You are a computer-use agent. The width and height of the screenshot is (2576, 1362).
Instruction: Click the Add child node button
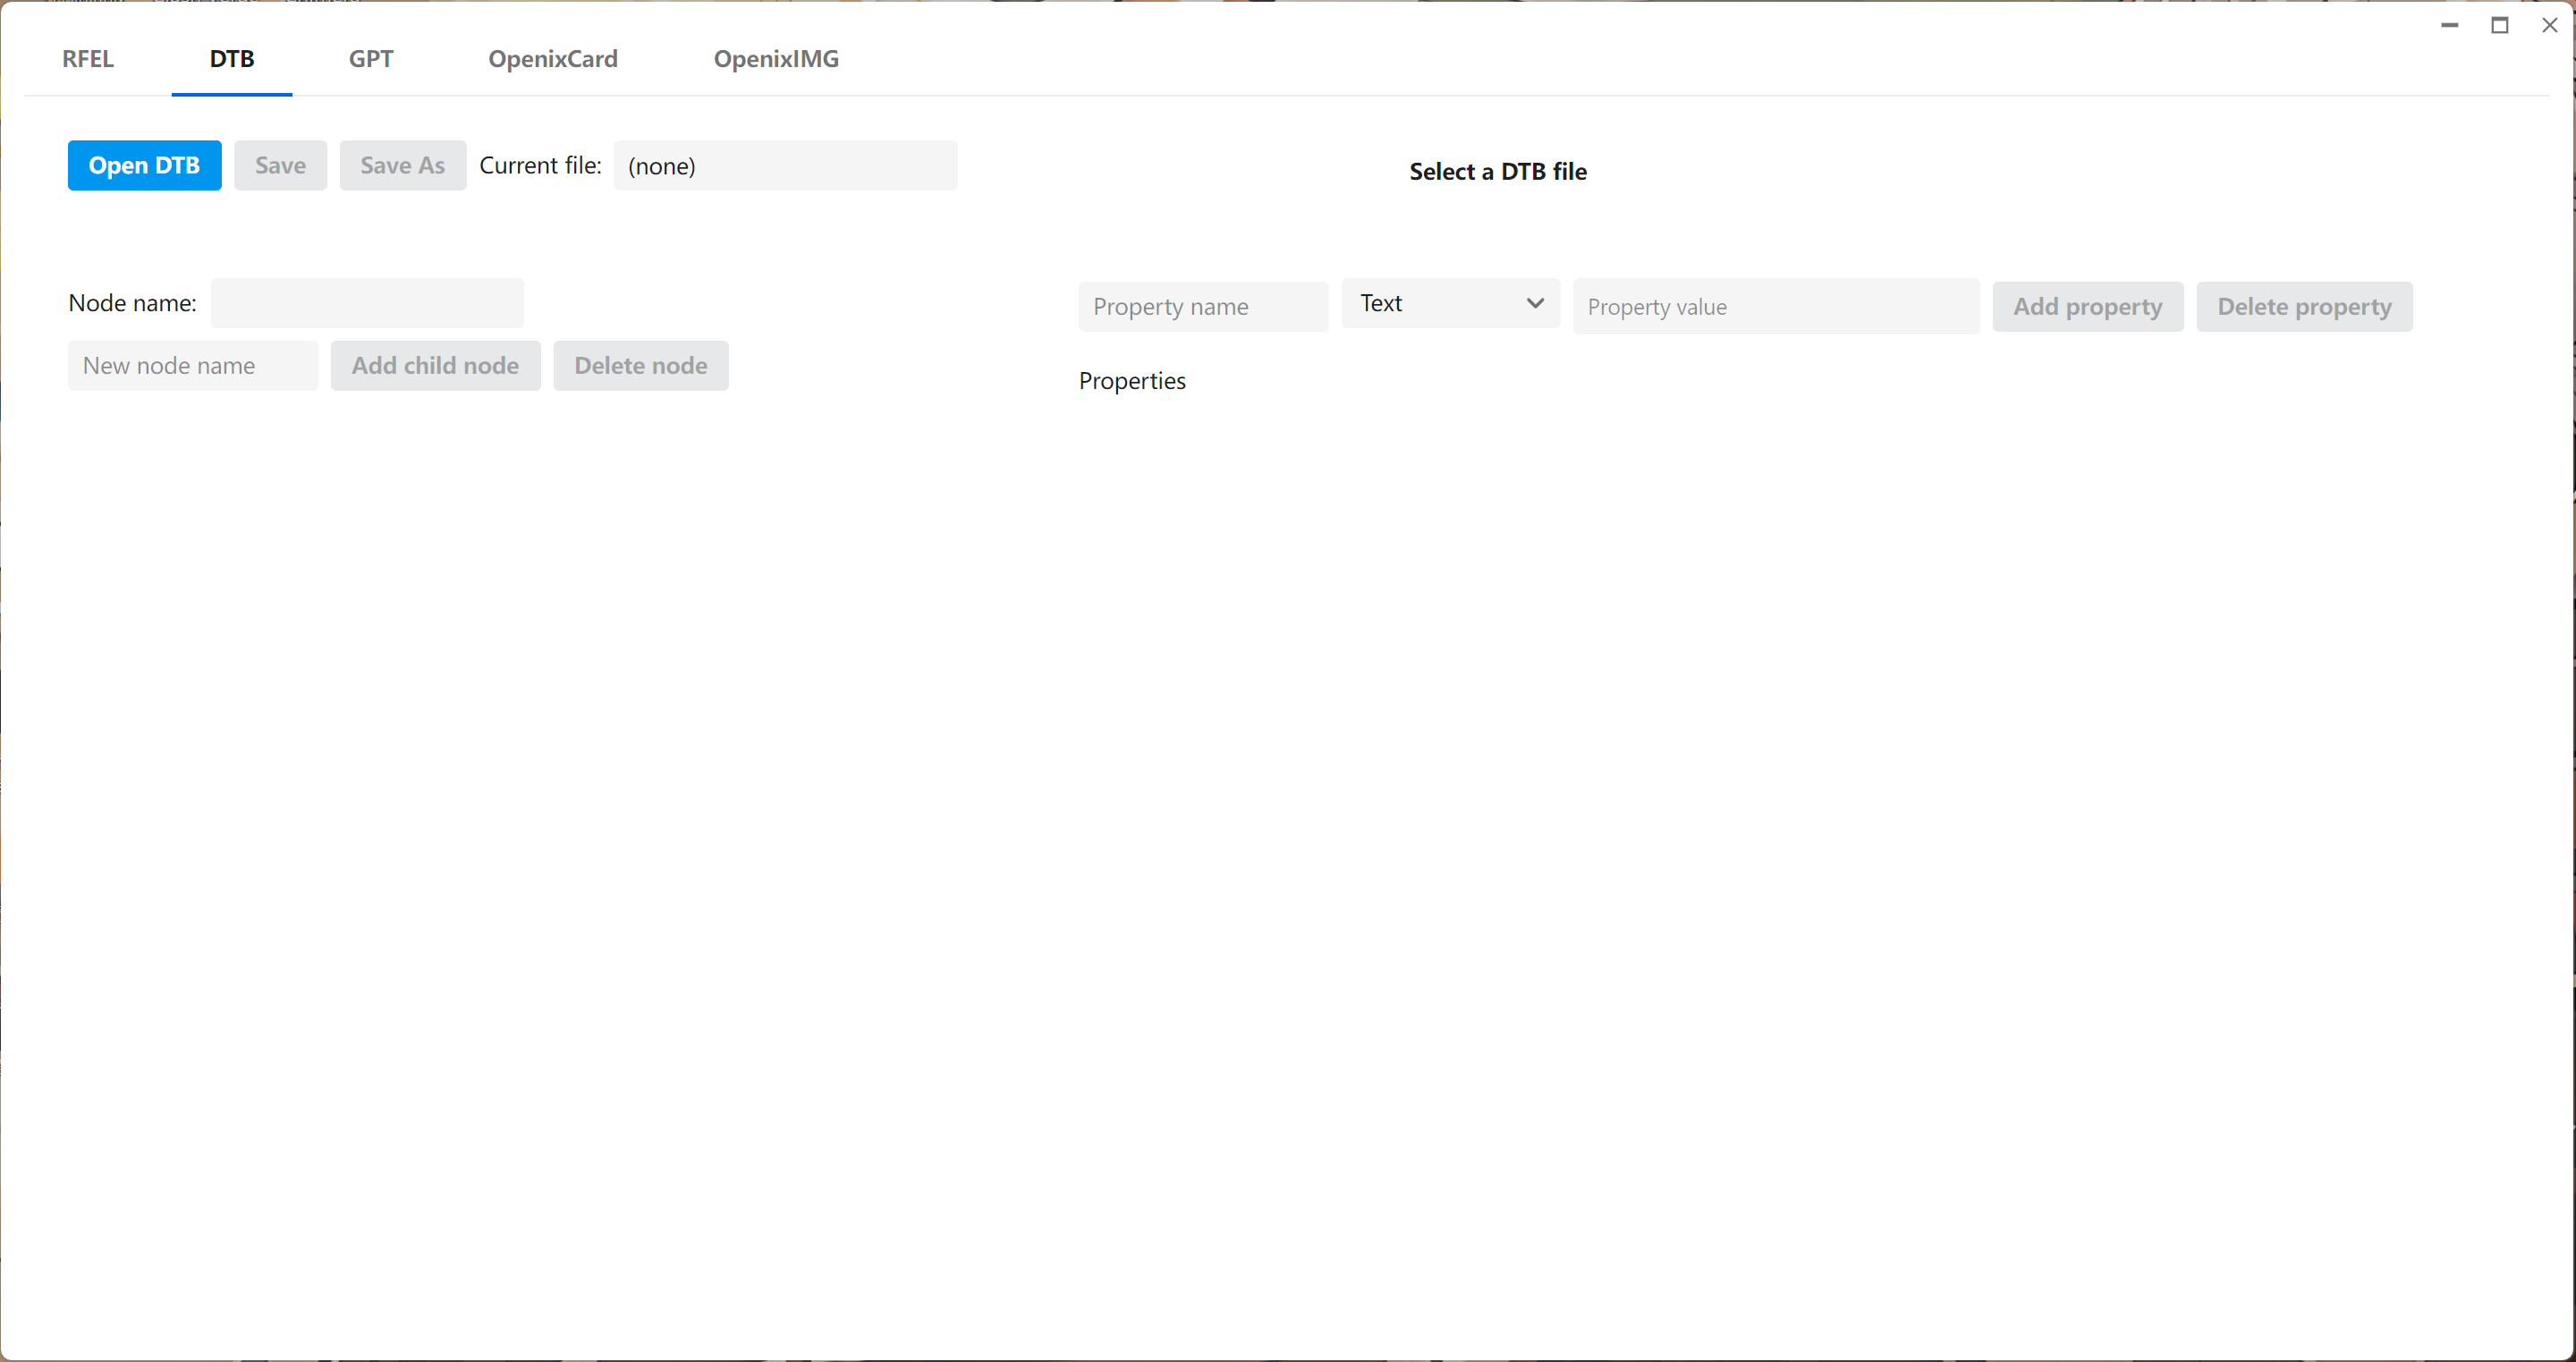(435, 365)
